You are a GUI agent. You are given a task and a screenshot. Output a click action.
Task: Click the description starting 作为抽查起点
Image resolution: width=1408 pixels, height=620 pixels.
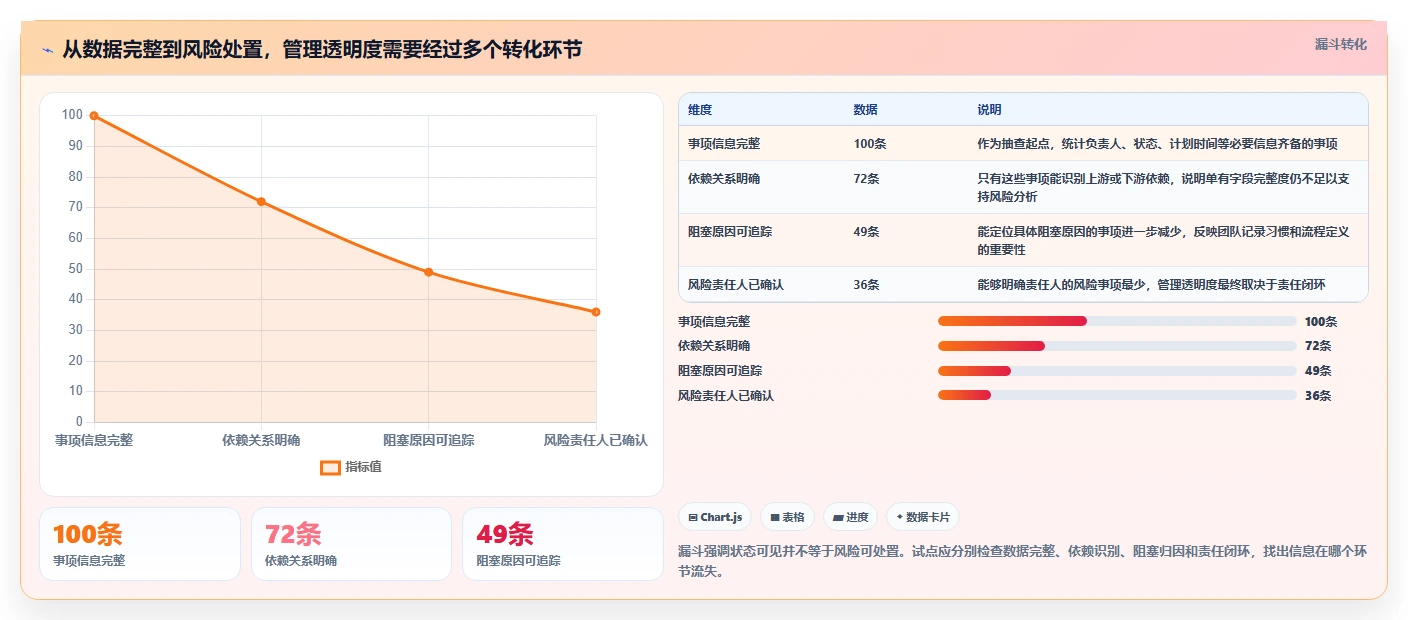(x=1157, y=144)
